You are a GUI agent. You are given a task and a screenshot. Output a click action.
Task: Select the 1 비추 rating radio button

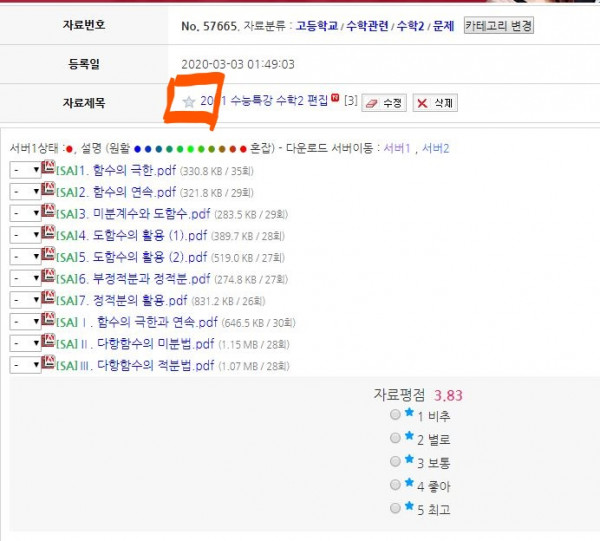(396, 414)
